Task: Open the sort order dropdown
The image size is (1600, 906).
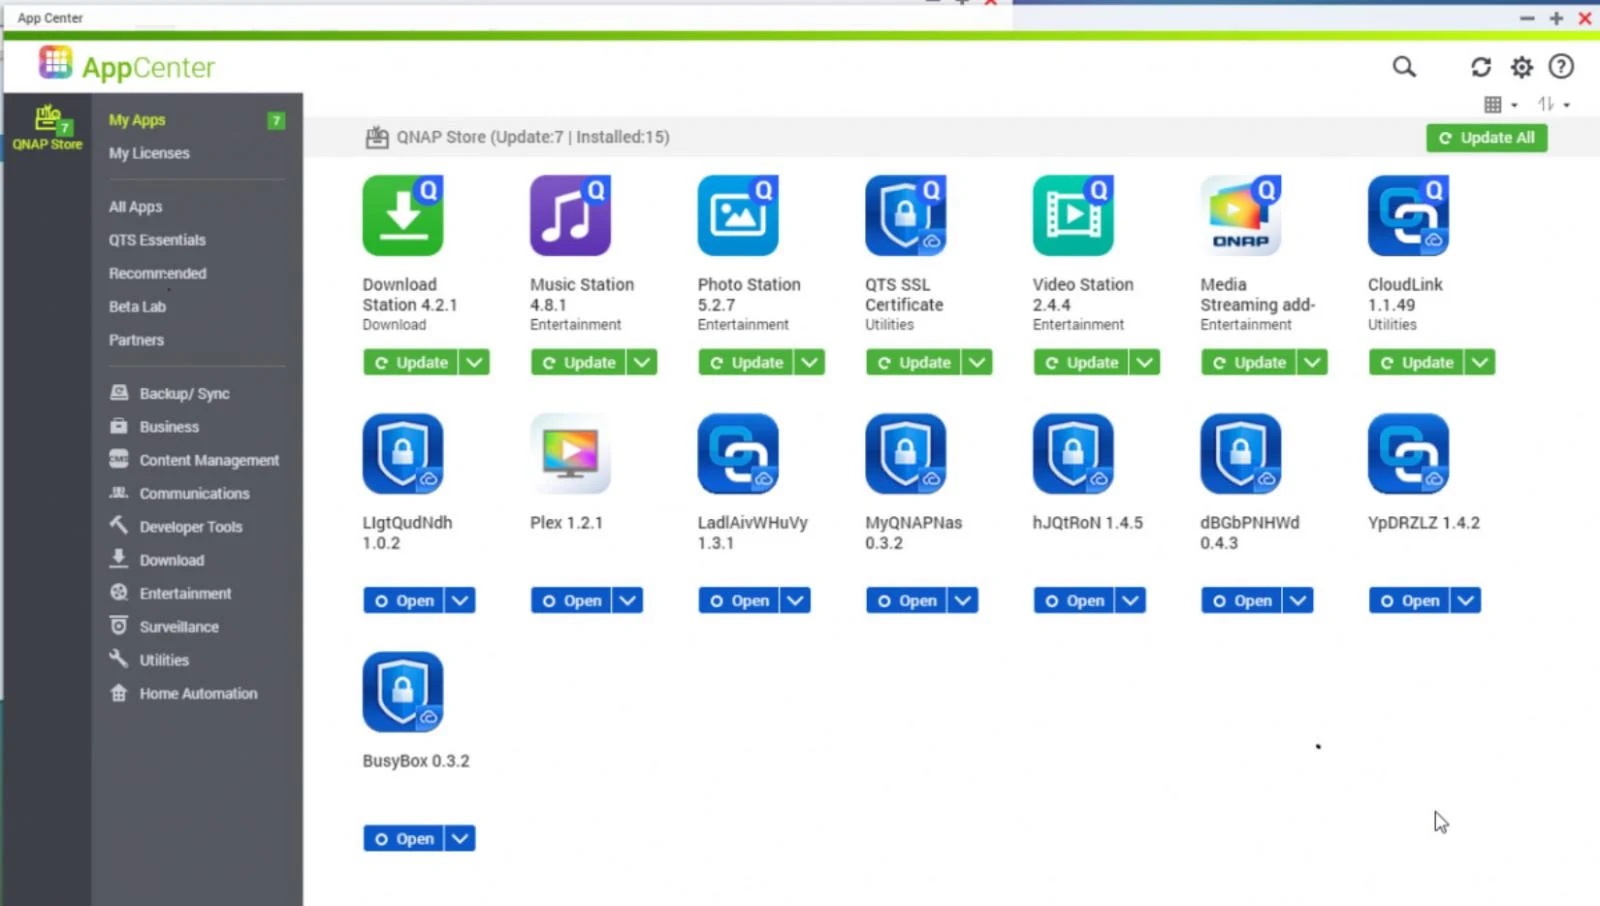Action: click(1554, 104)
